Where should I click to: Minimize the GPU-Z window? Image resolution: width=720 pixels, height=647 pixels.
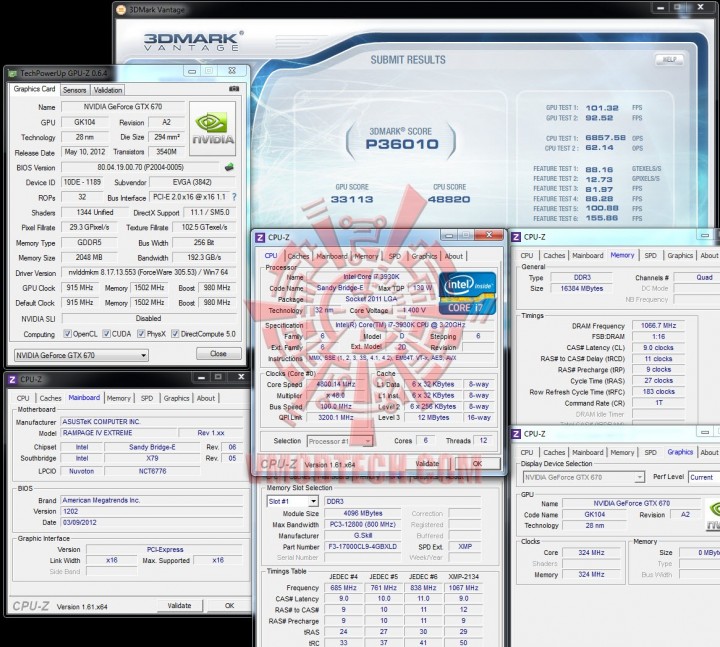tap(192, 71)
